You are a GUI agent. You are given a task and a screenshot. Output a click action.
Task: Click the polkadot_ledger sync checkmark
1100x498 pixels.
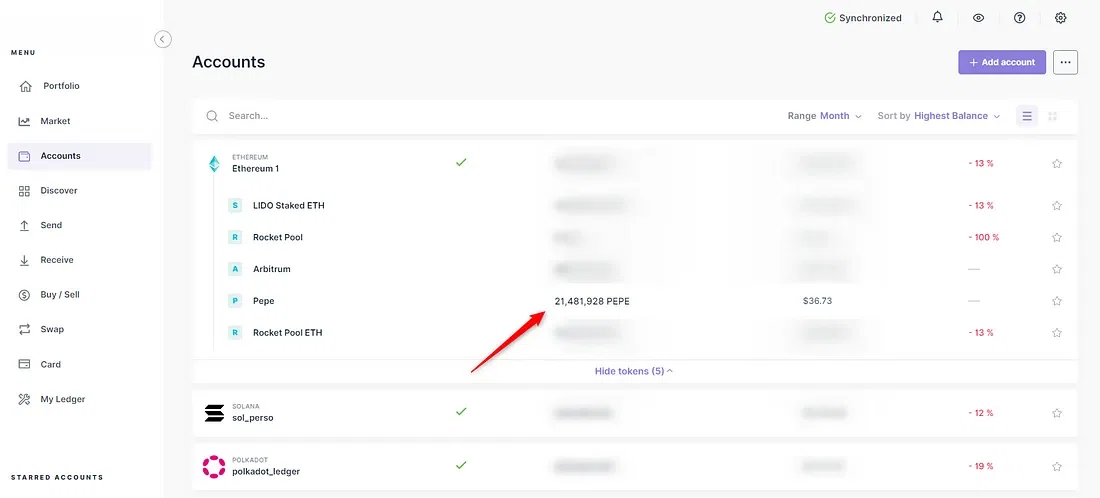pyautogui.click(x=461, y=464)
